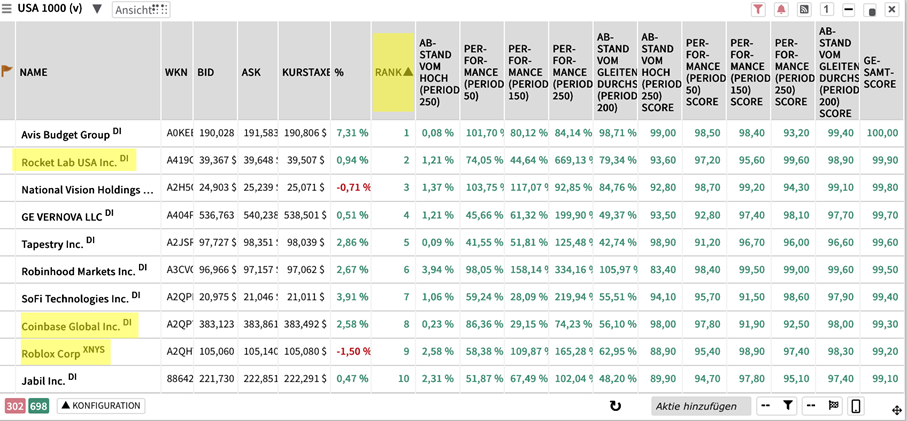The height and width of the screenshot is (421, 907).
Task: Sort by the WKN column header
Action: 177,72
